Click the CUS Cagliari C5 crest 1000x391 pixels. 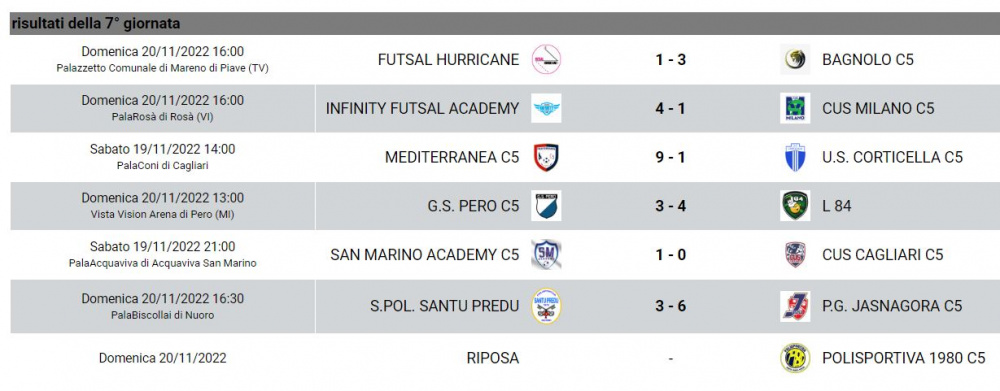795,255
